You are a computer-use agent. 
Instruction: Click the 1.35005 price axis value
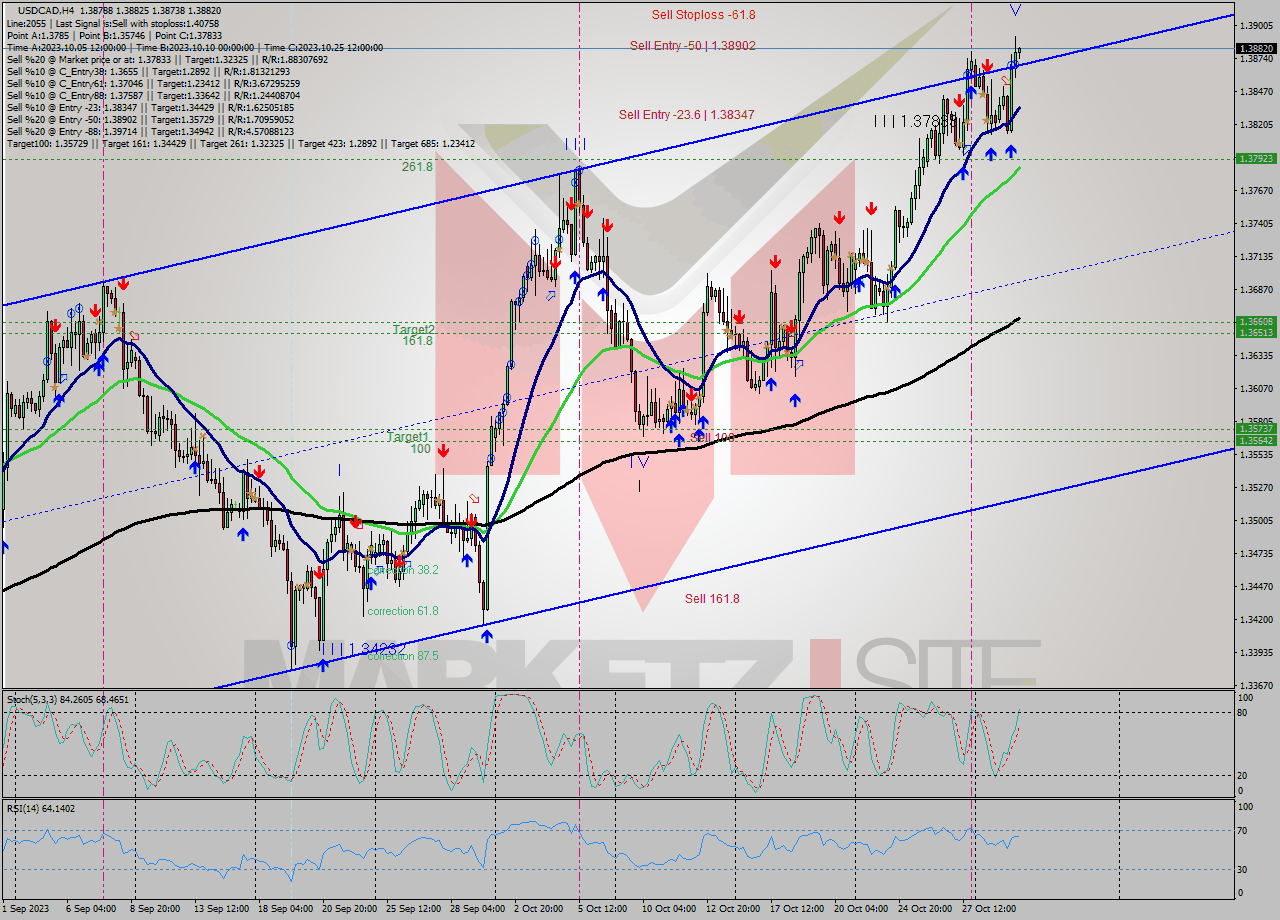point(1257,521)
